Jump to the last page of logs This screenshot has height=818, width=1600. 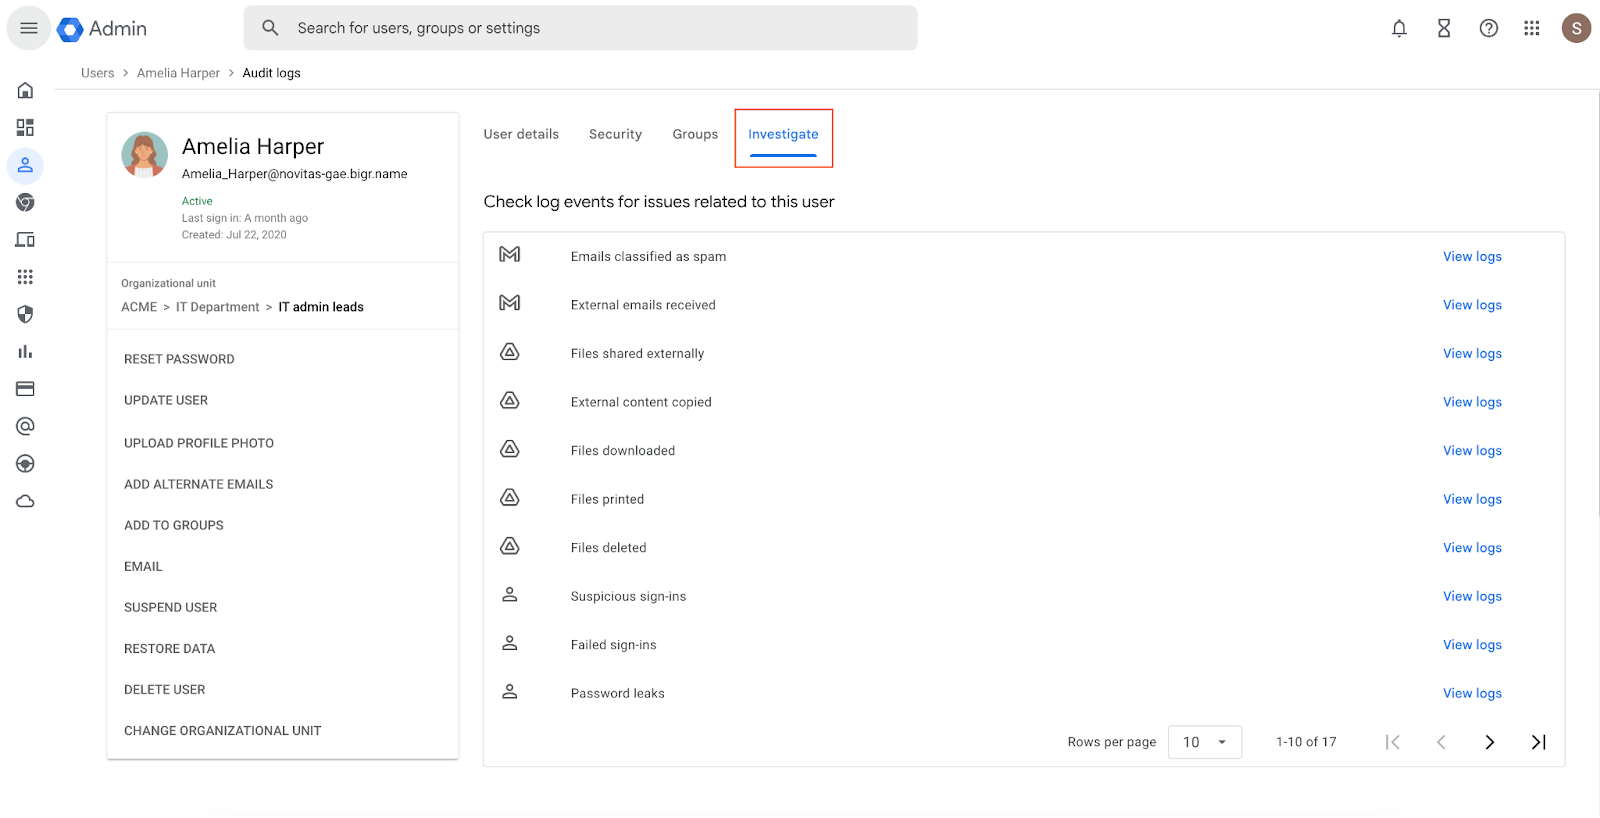[1539, 742]
